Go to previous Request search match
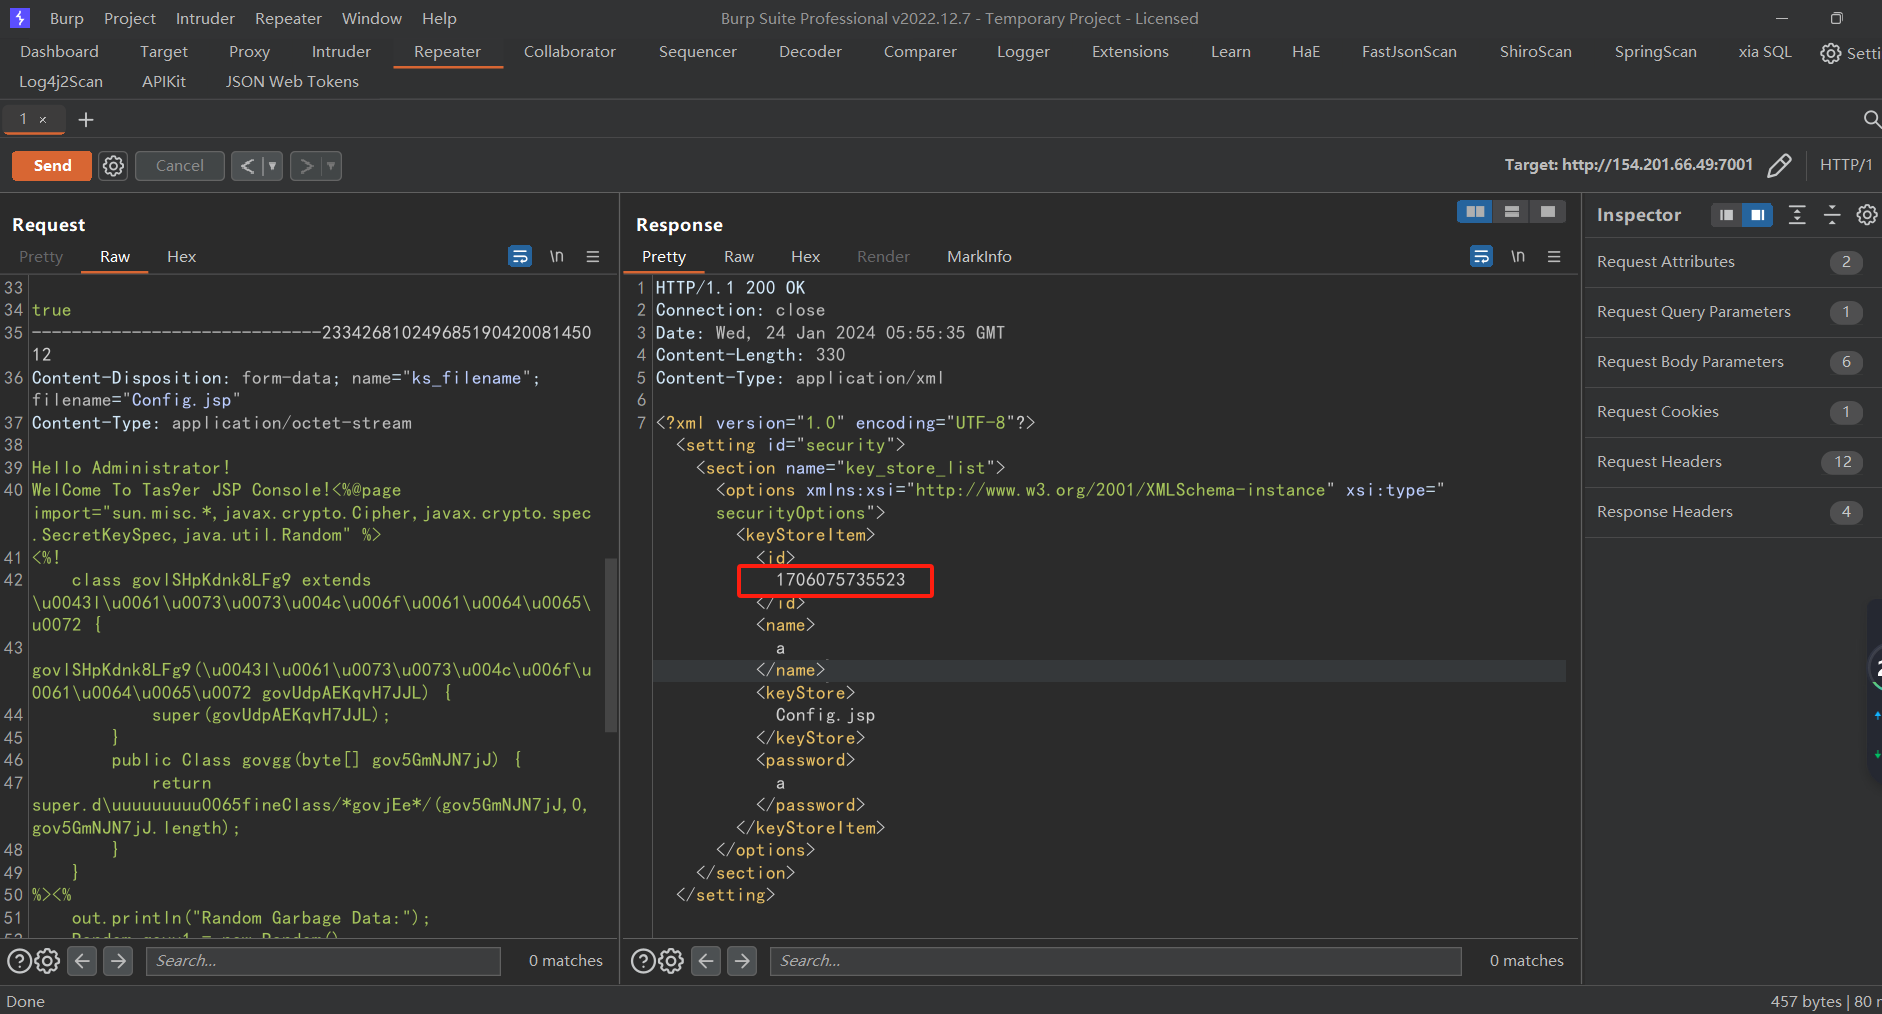This screenshot has width=1882, height=1014. click(x=83, y=961)
